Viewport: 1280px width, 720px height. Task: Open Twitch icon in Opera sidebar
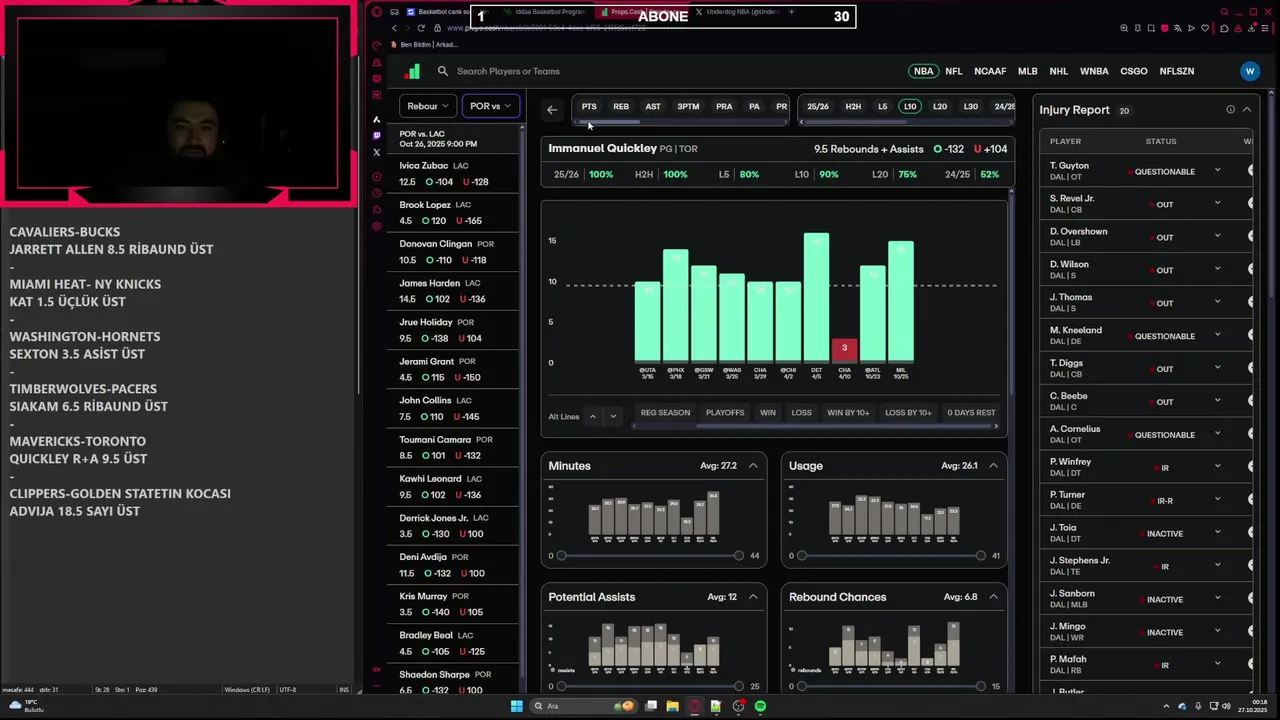[x=377, y=135]
